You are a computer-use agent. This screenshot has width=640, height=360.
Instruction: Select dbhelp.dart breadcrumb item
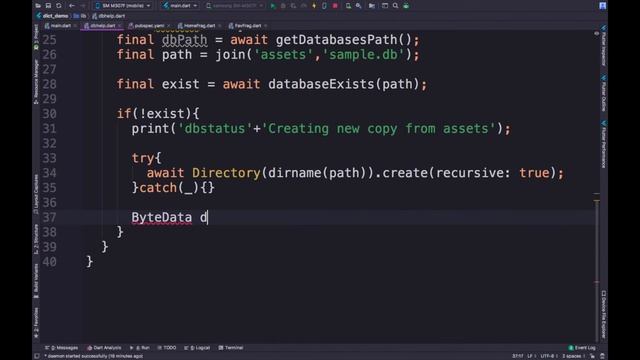(109, 16)
